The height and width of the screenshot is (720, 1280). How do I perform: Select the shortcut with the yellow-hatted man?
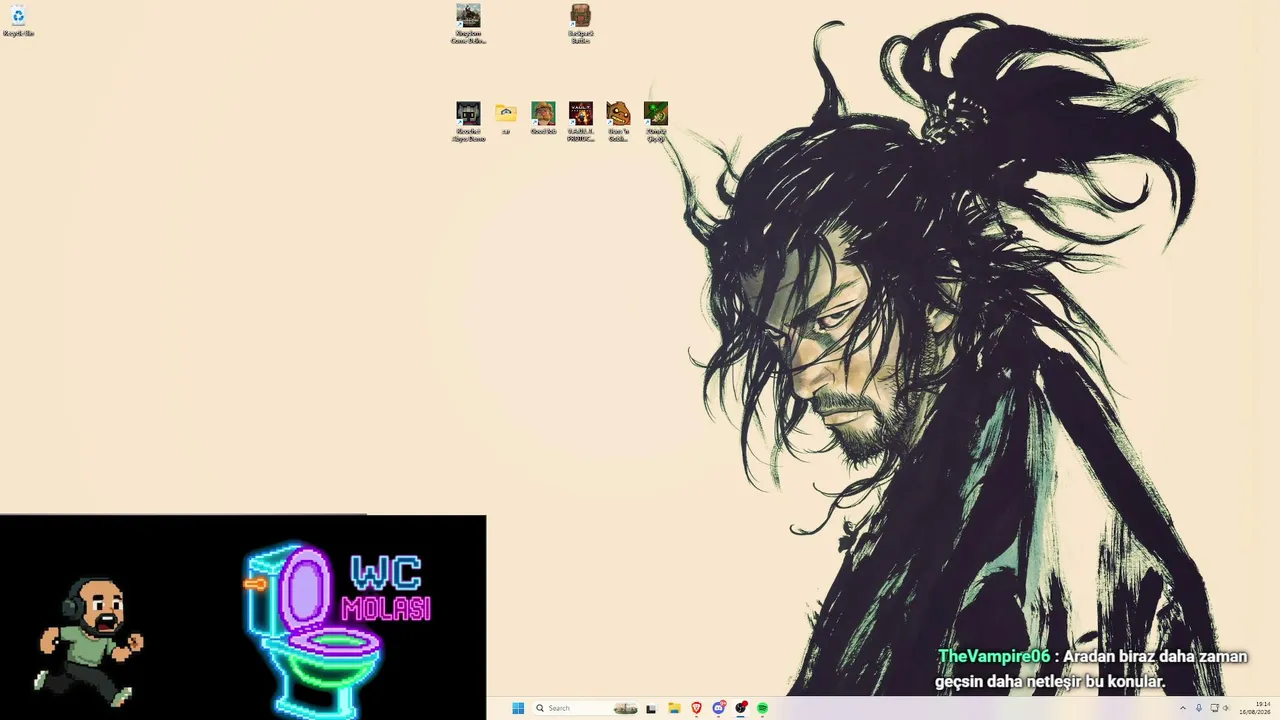(x=543, y=118)
